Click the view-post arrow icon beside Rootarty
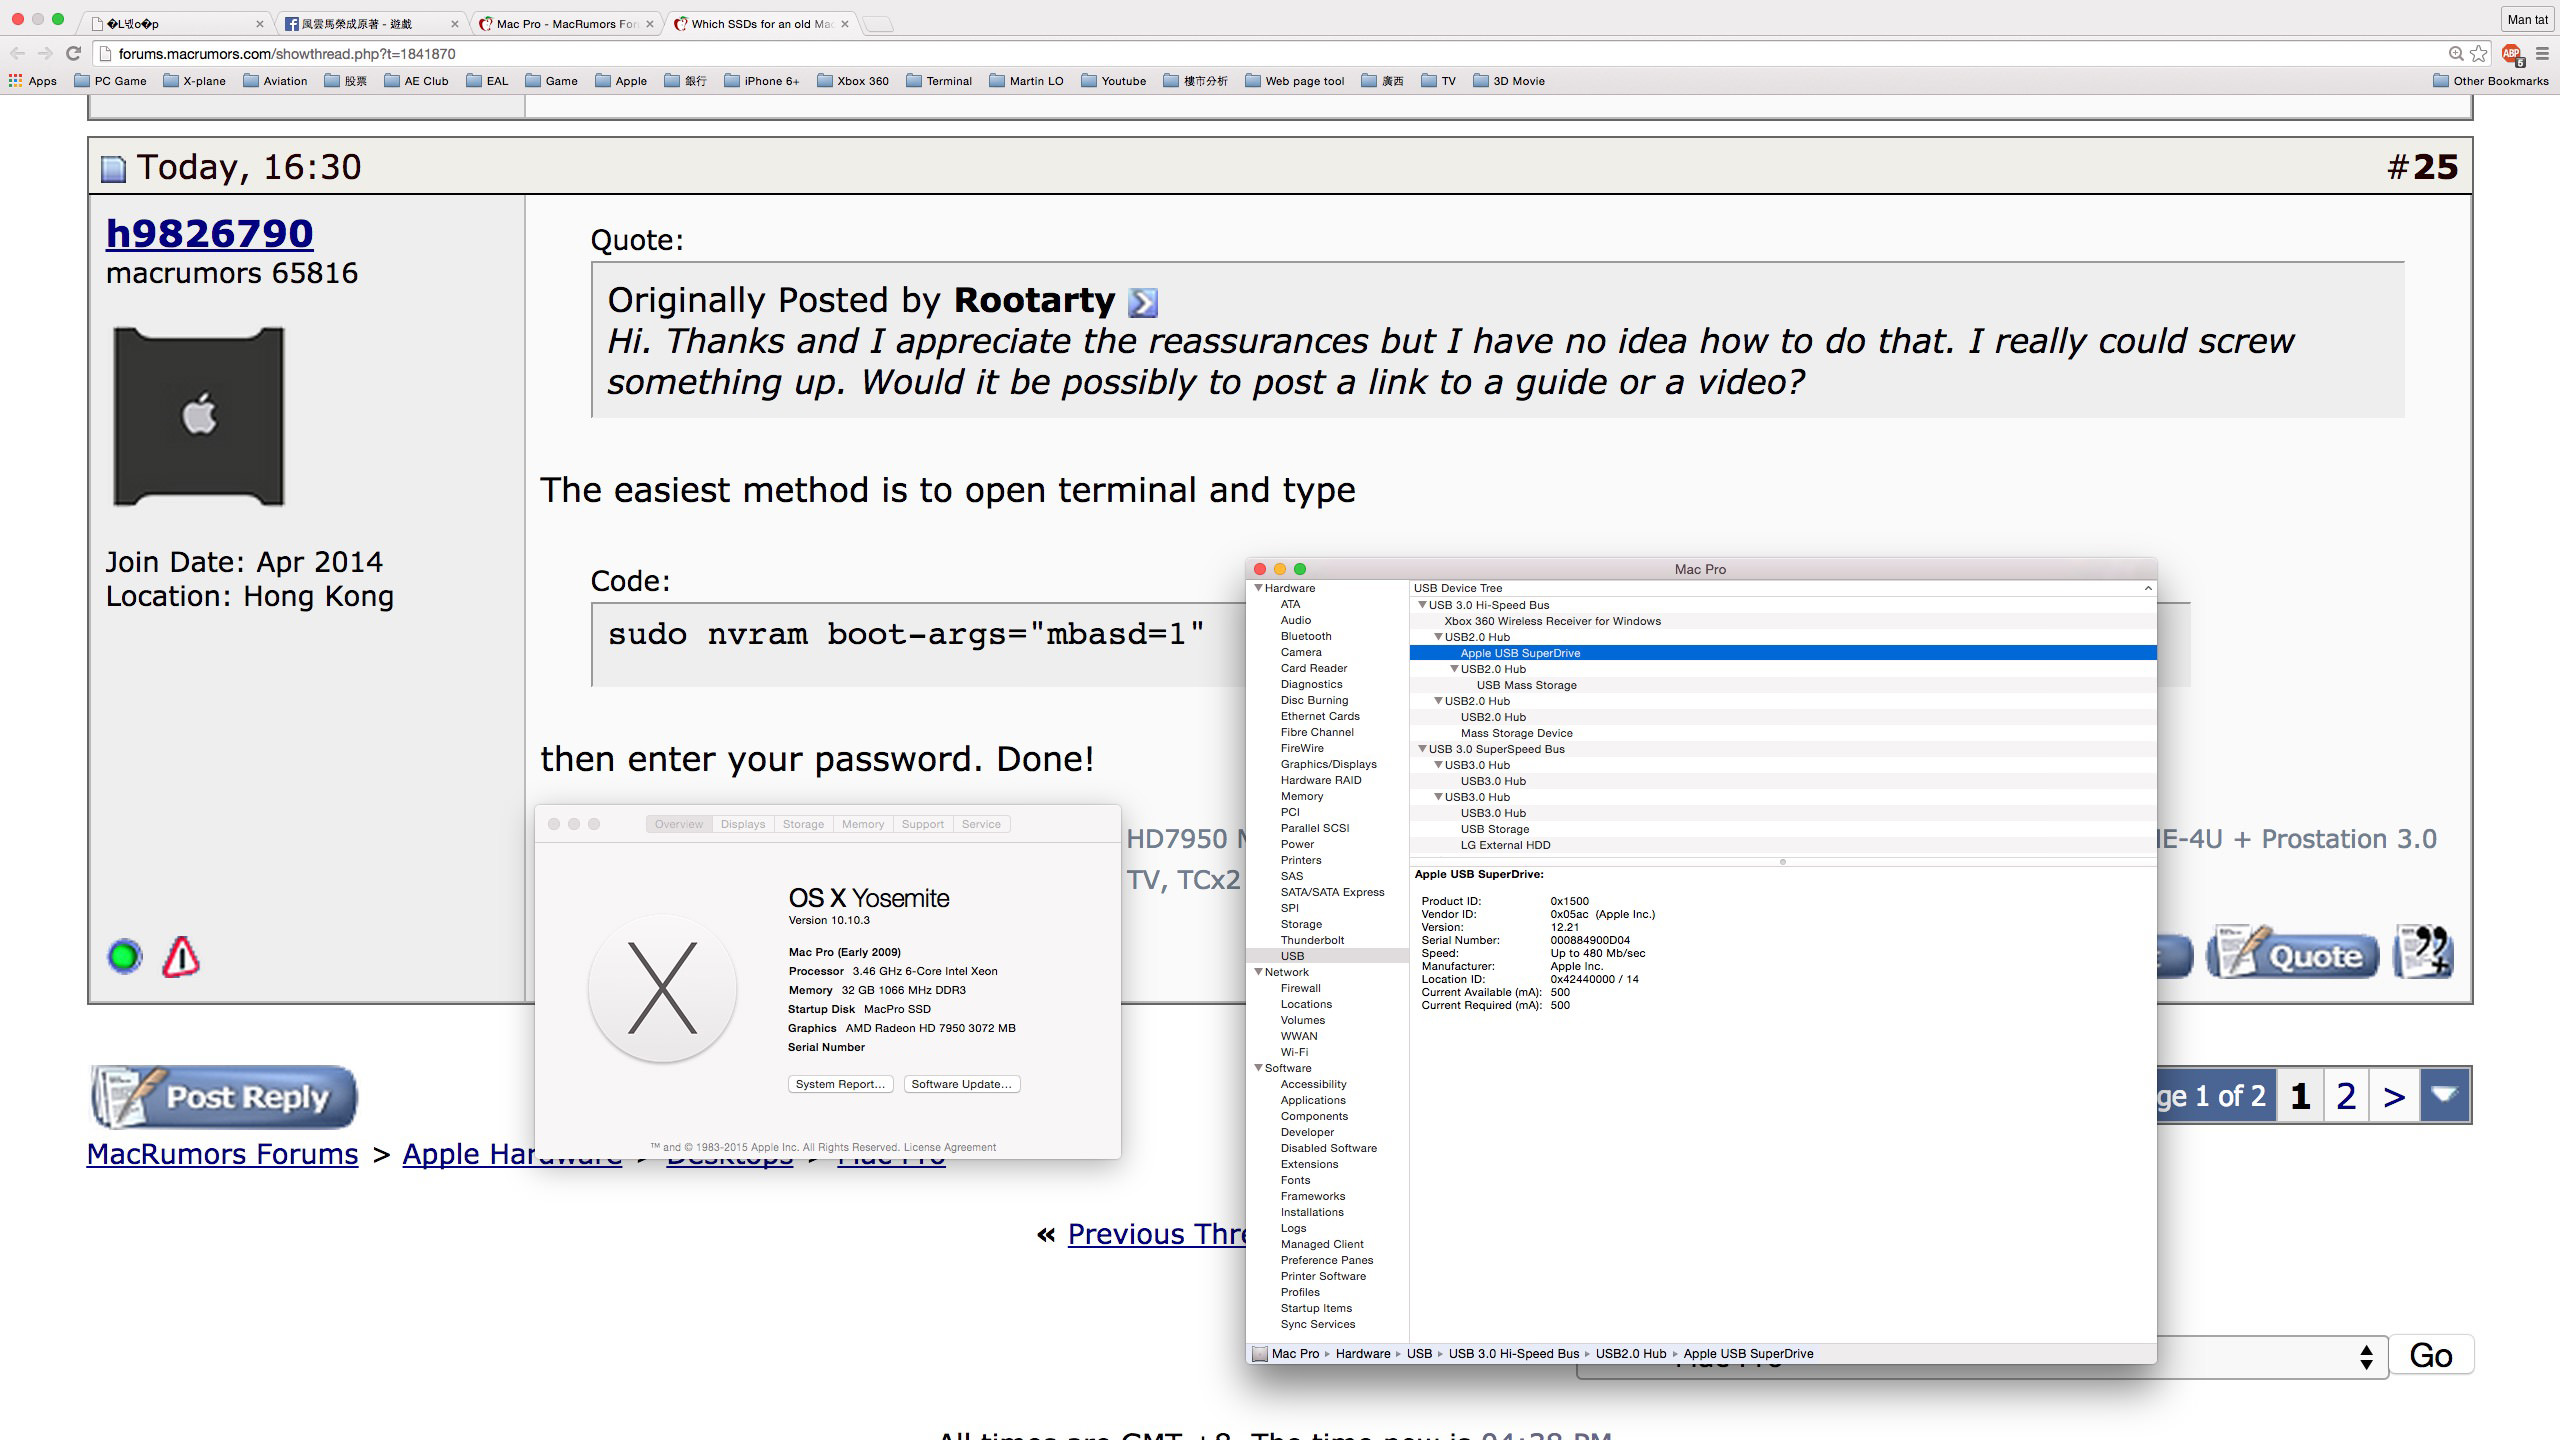2560x1440 pixels. pos(1142,302)
